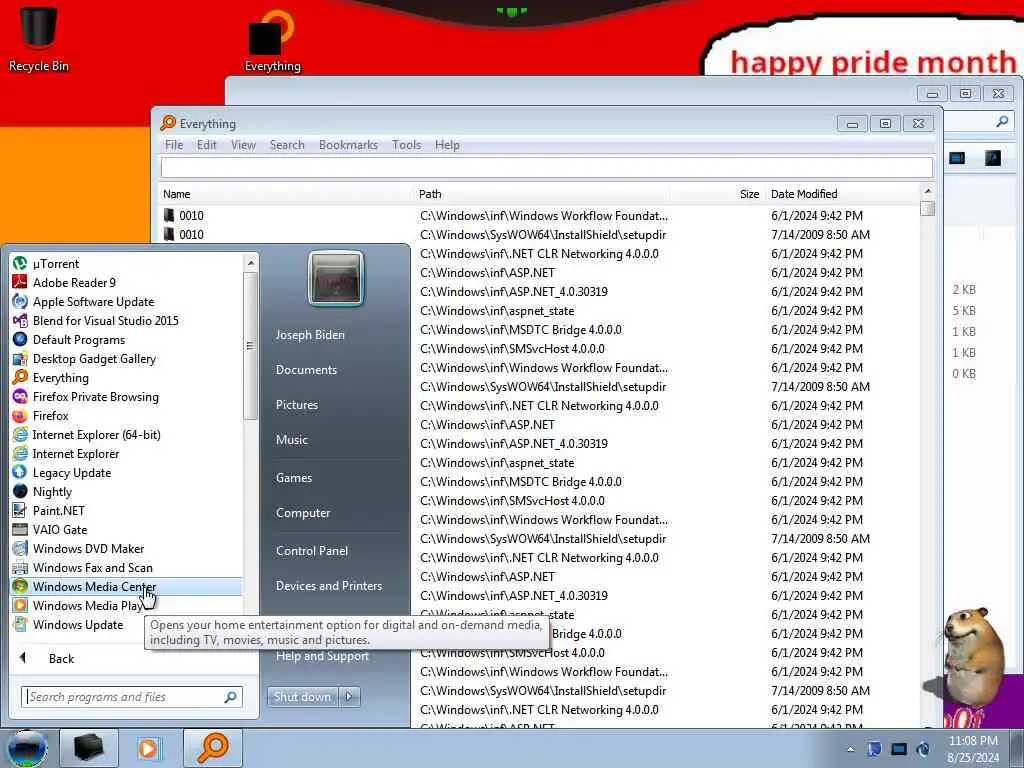Open the Everything desktop shortcut icon
The image size is (1024, 768).
(272, 39)
